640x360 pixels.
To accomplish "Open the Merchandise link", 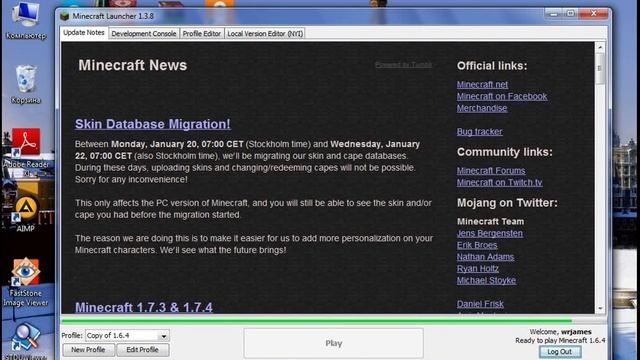I will click(x=482, y=108).
